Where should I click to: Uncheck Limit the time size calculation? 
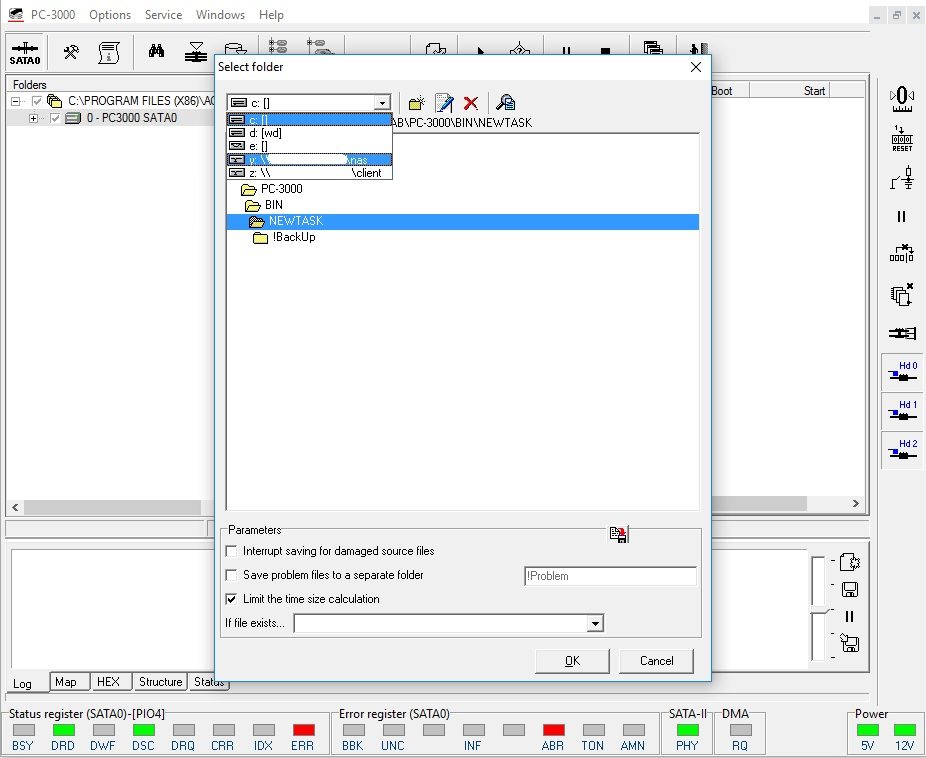tap(232, 599)
